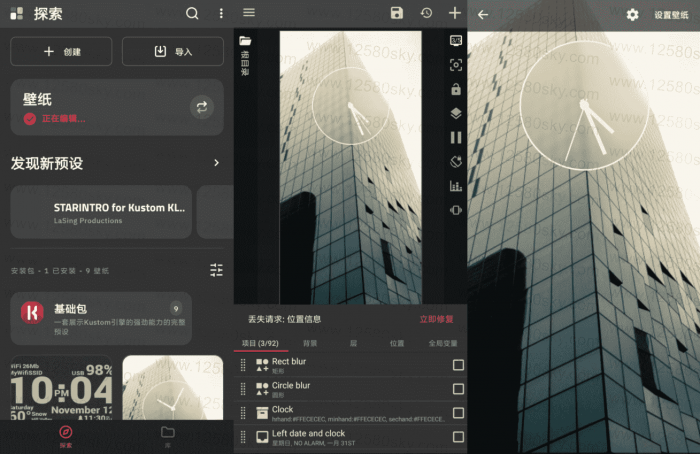
Task: Expand the discover new presets chevron
Action: click(x=216, y=163)
